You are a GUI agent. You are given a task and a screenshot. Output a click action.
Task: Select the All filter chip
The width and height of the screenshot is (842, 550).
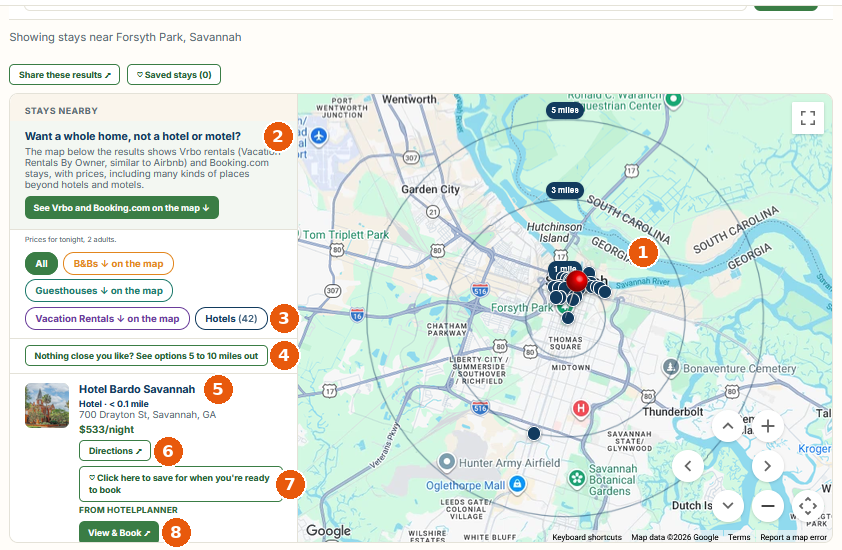click(x=41, y=264)
